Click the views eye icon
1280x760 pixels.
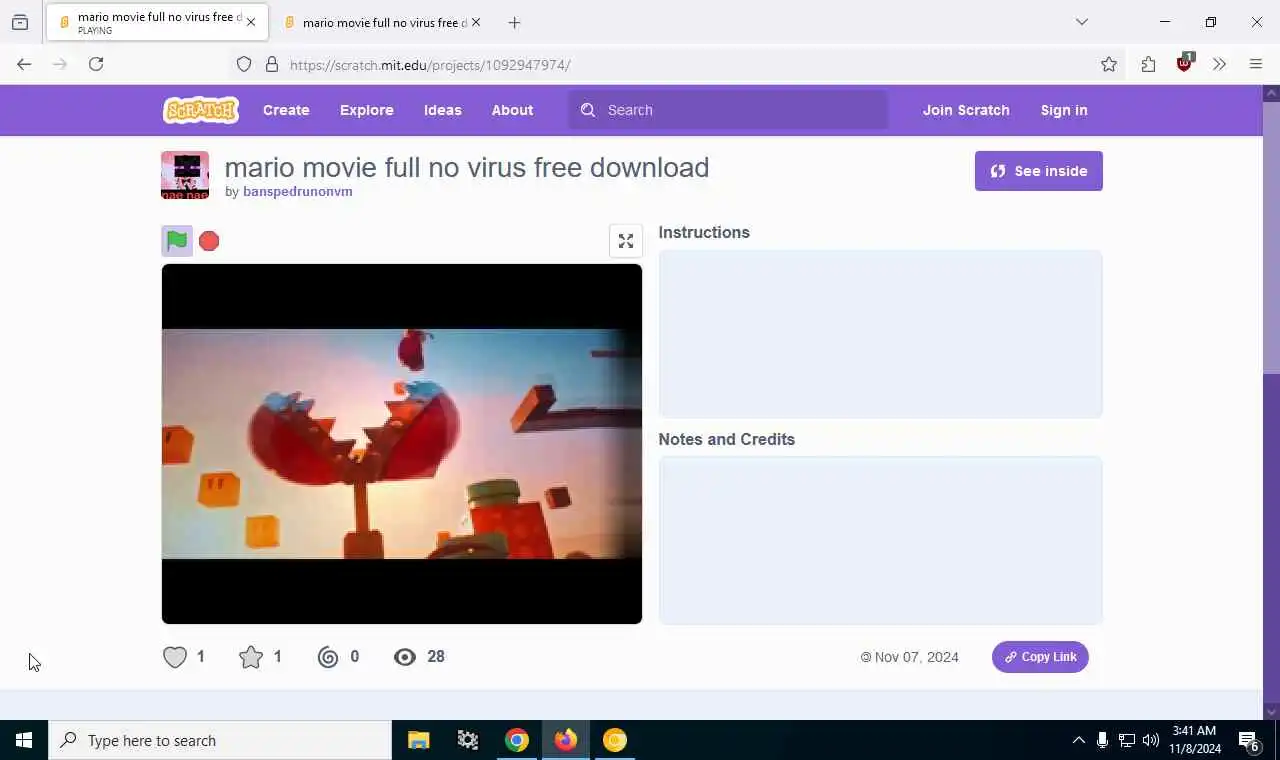click(405, 657)
